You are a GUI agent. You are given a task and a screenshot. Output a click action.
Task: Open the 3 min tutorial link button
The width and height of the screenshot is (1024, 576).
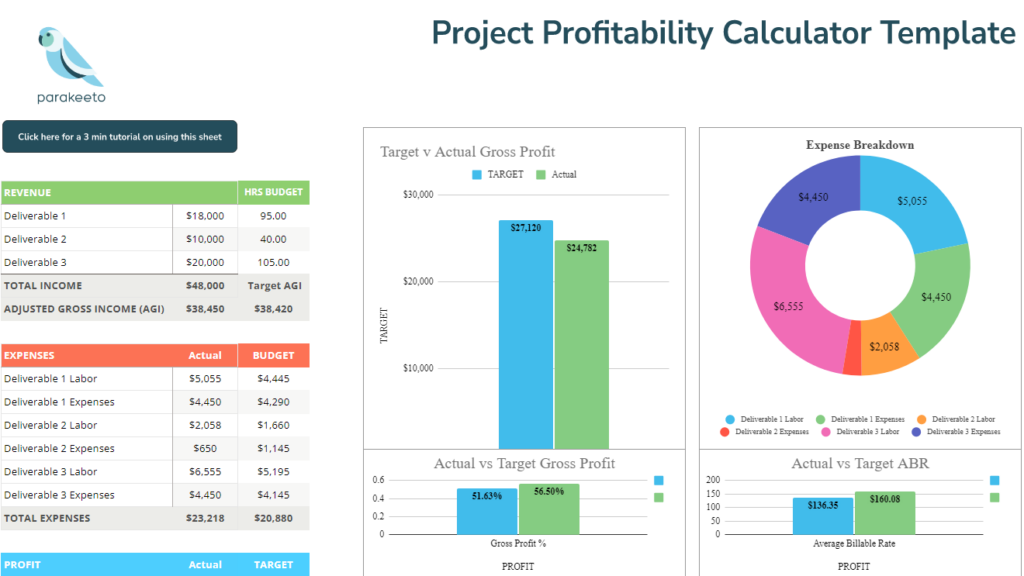[119, 137]
